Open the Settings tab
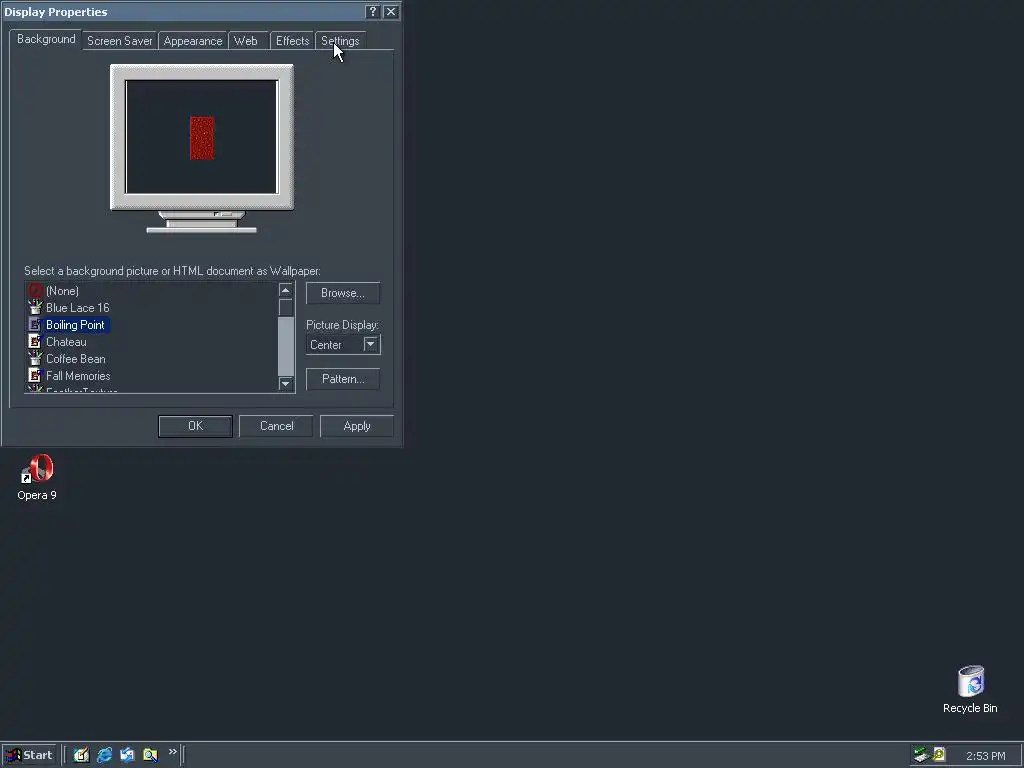 coord(340,40)
